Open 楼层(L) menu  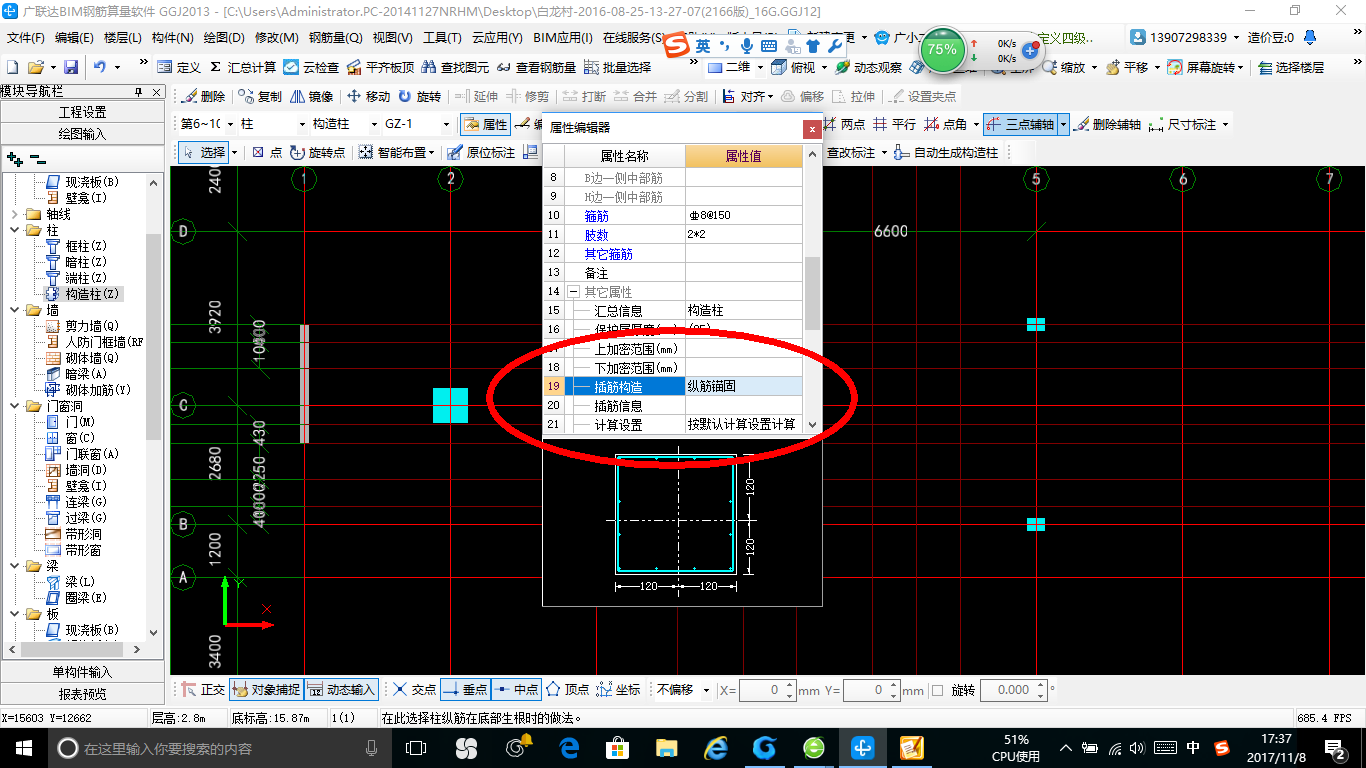(122, 38)
